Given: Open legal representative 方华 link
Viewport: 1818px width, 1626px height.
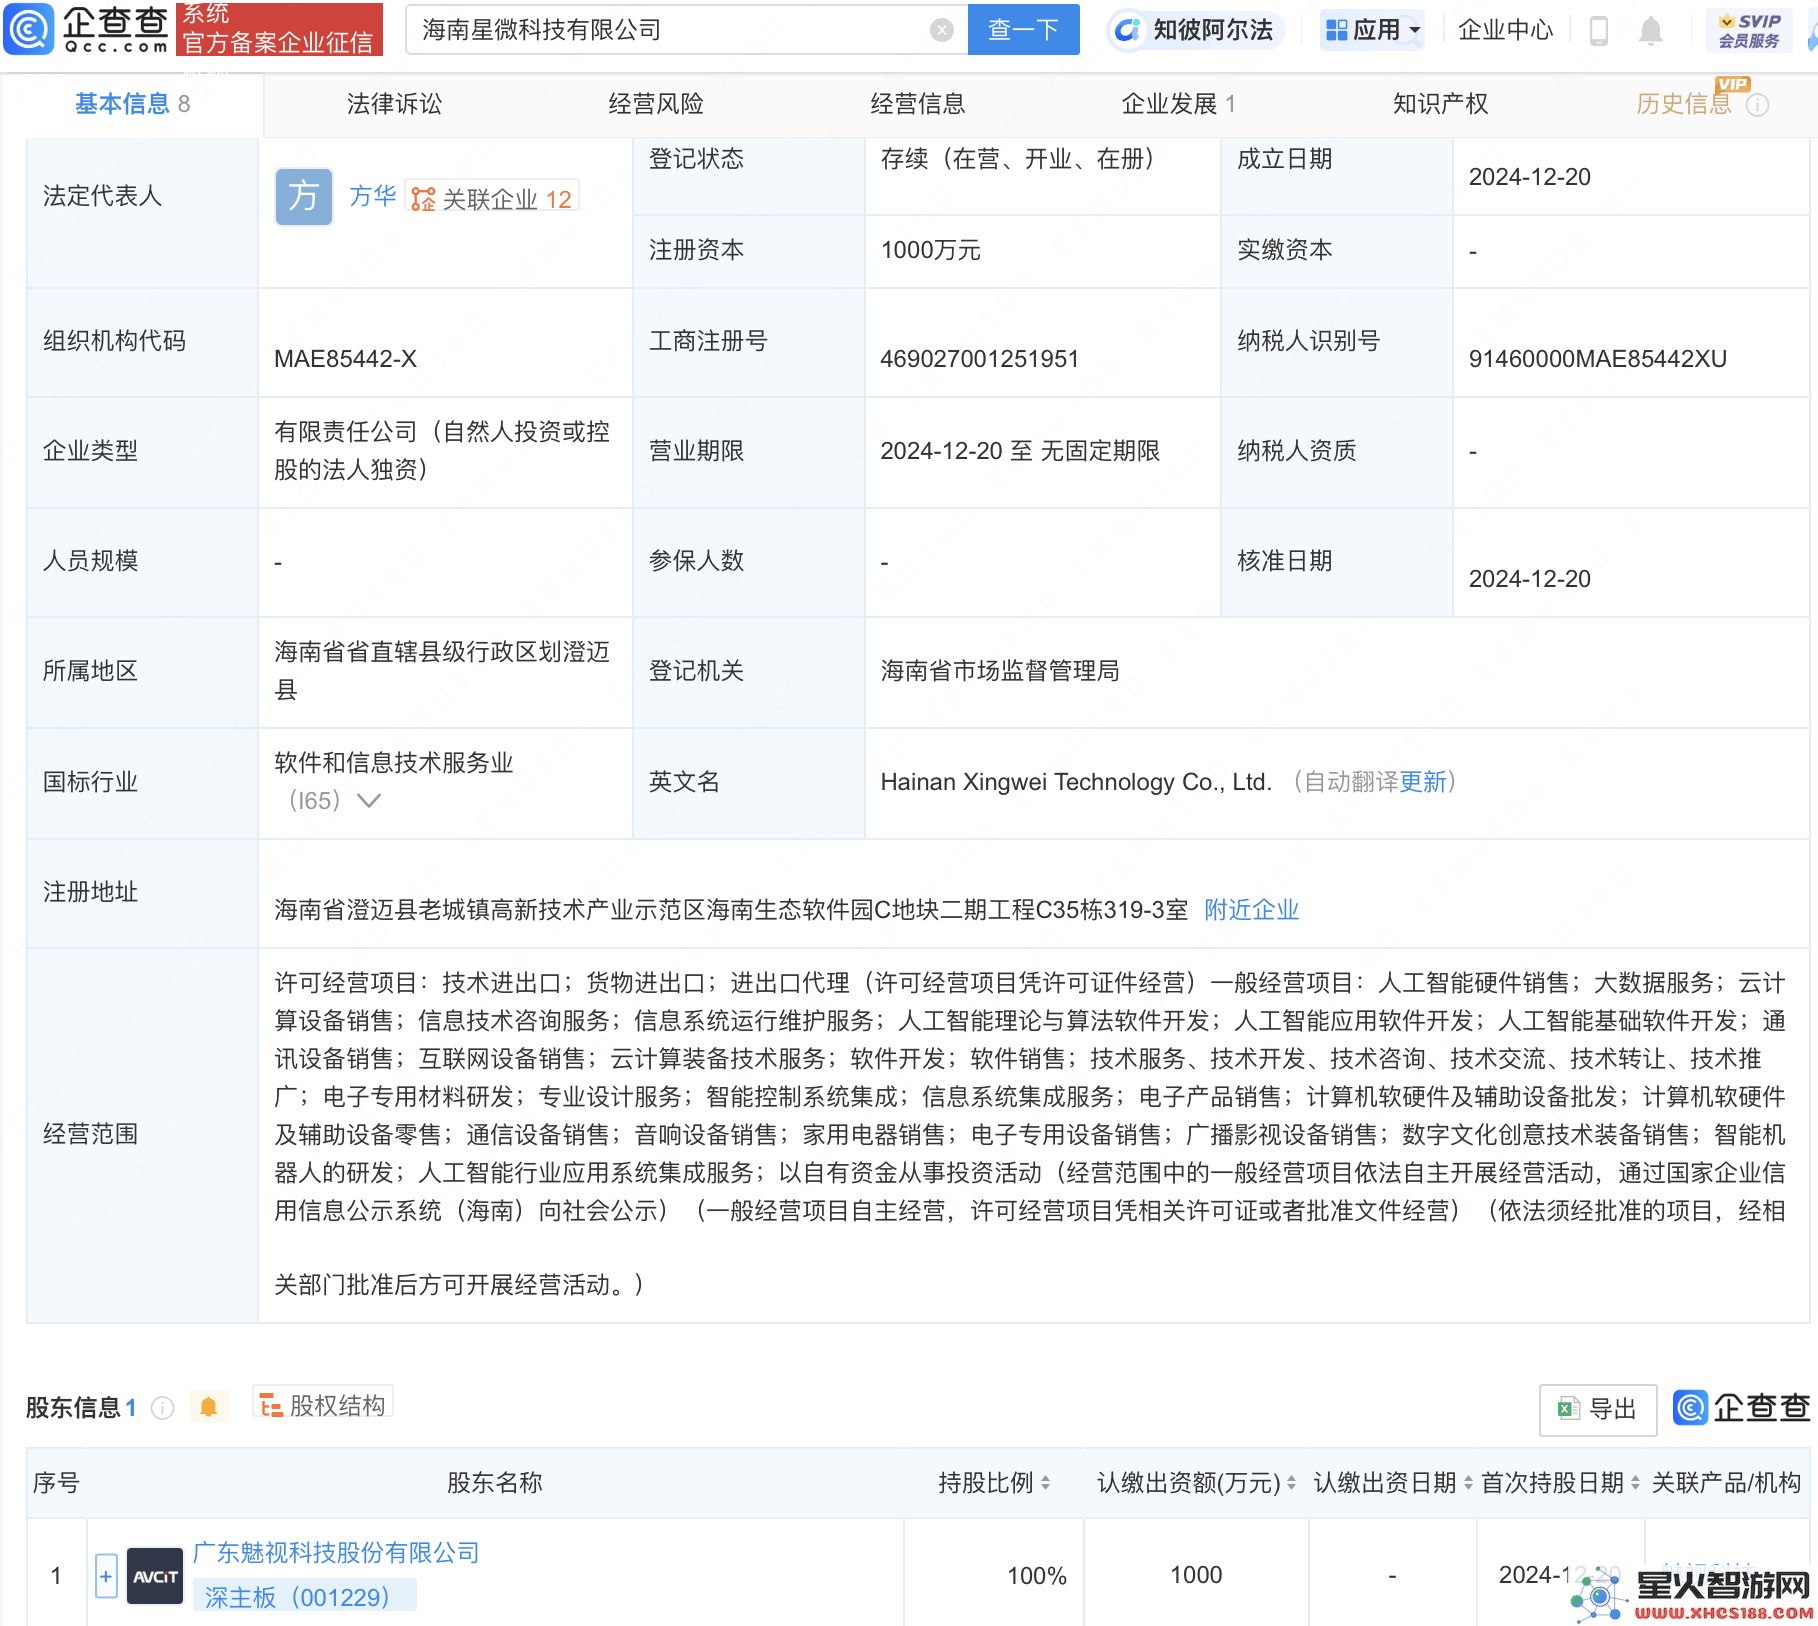Looking at the screenshot, I should tap(372, 196).
